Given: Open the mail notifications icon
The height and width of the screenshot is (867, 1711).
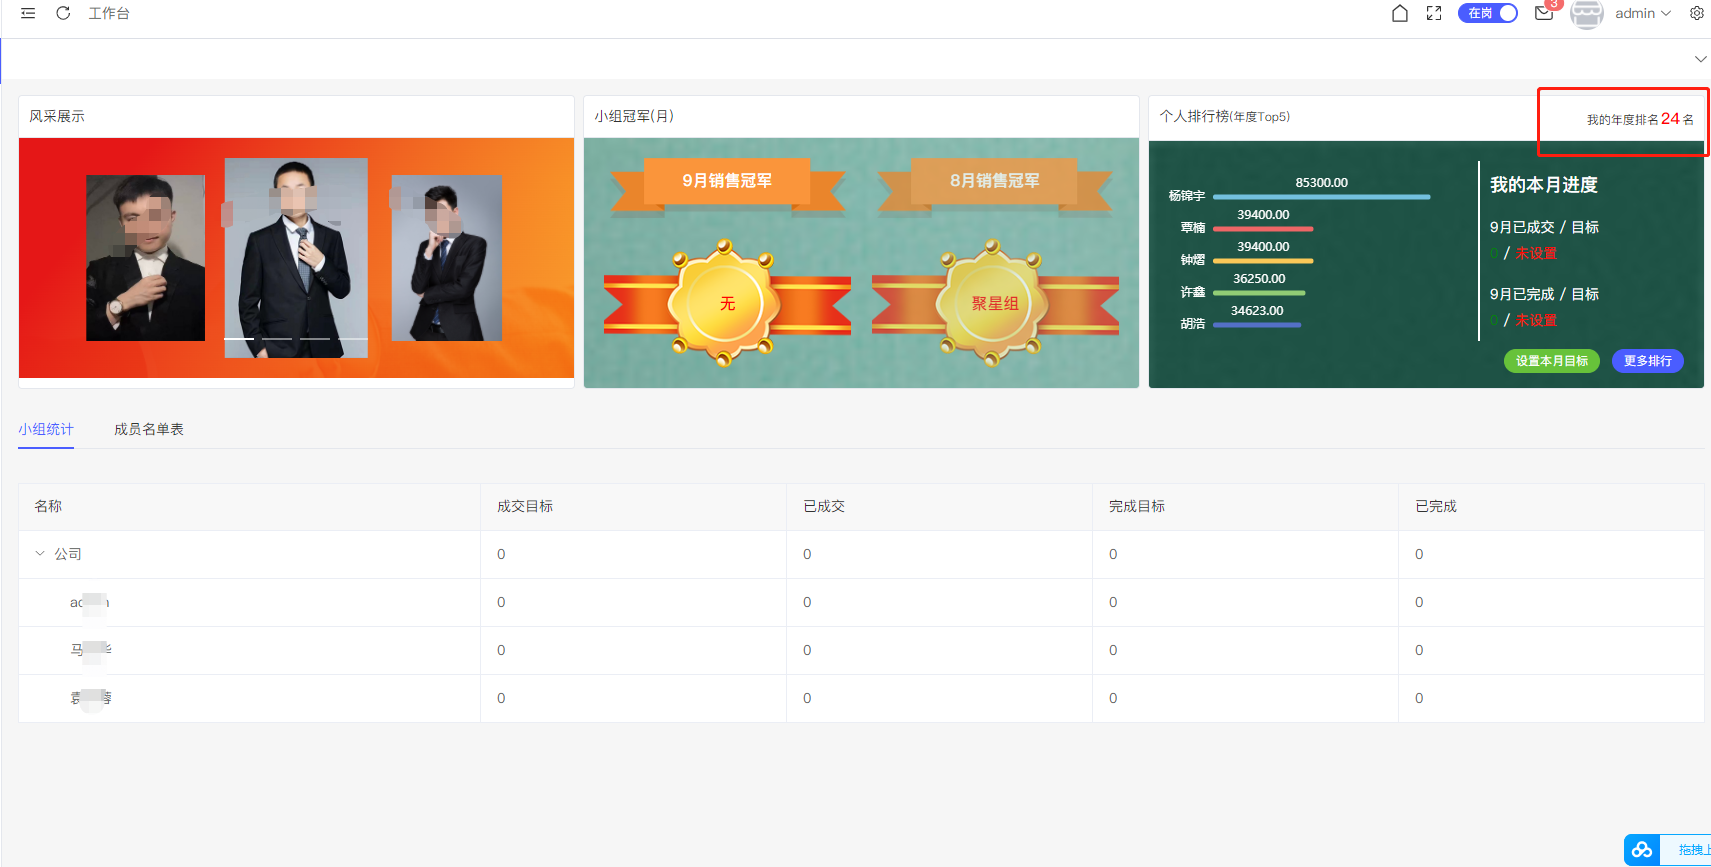Looking at the screenshot, I should pyautogui.click(x=1544, y=13).
